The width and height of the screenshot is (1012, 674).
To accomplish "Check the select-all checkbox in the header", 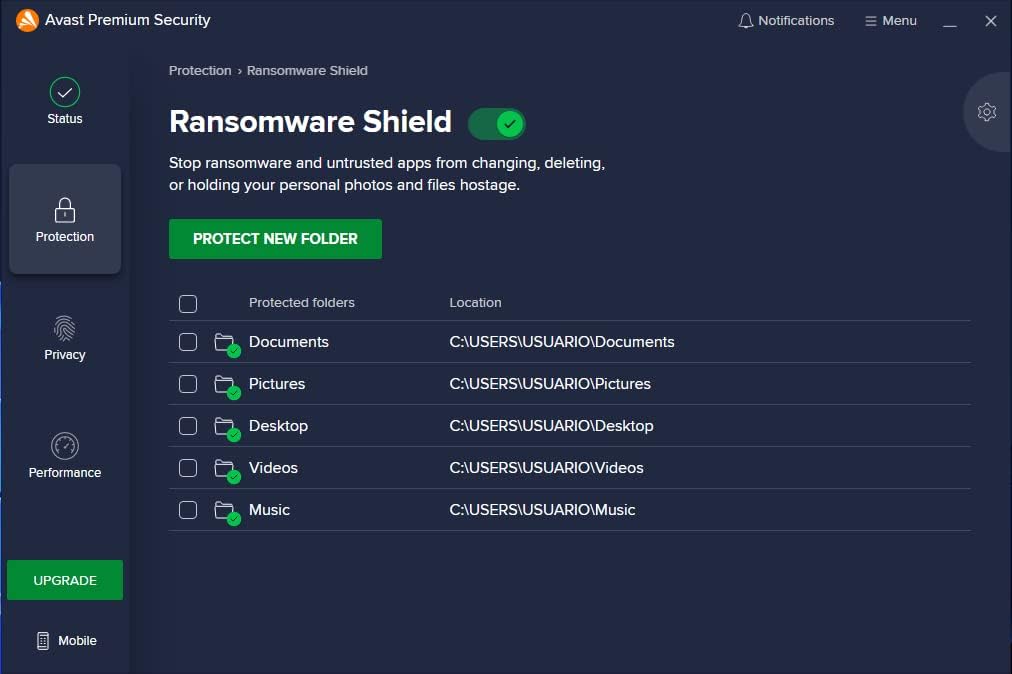I will 187,302.
